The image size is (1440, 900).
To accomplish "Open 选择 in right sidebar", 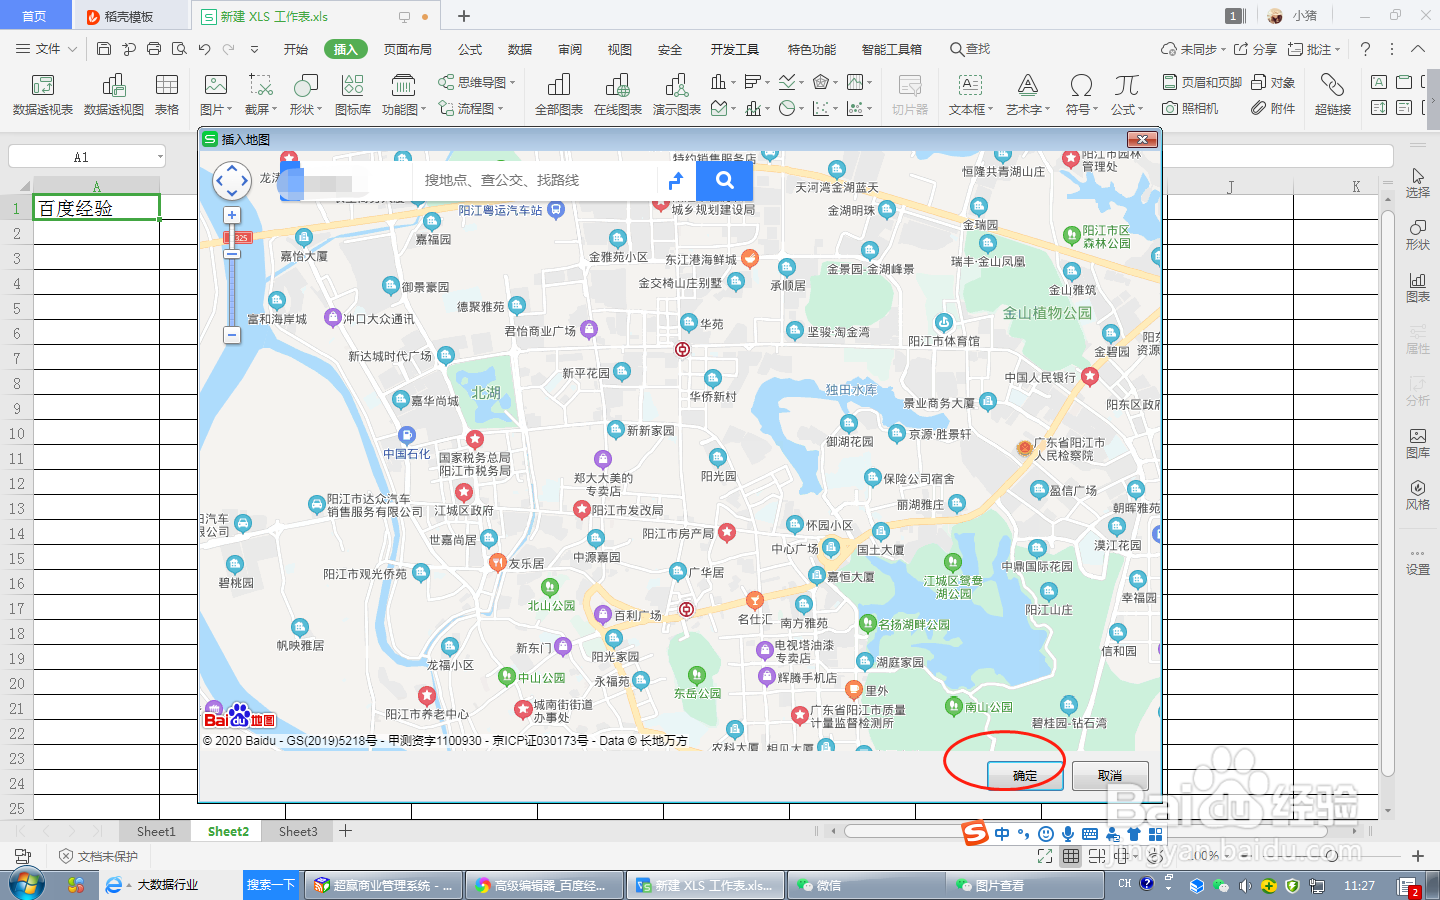I will click(1417, 183).
